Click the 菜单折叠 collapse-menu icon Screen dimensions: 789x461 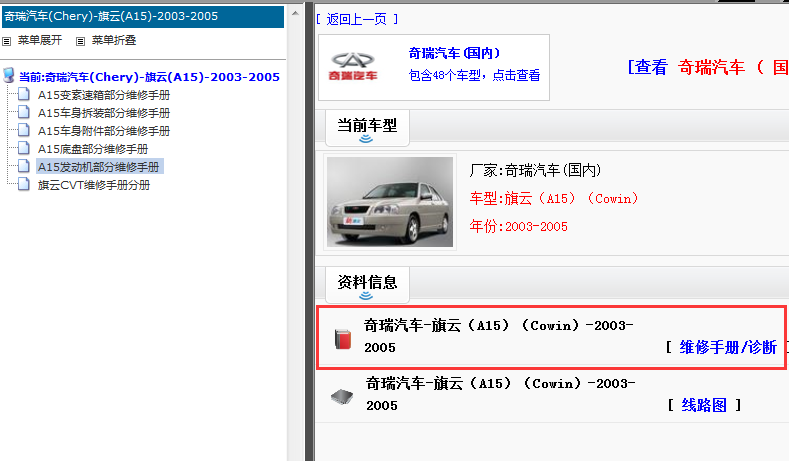81,41
